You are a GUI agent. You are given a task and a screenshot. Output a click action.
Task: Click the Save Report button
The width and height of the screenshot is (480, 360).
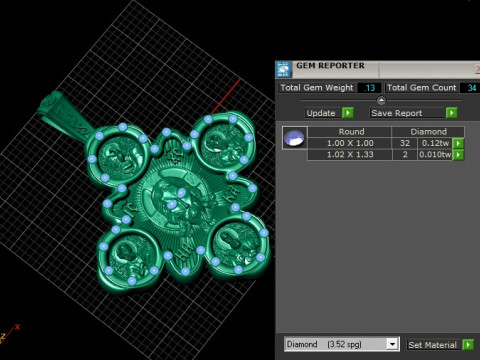pyautogui.click(x=408, y=113)
